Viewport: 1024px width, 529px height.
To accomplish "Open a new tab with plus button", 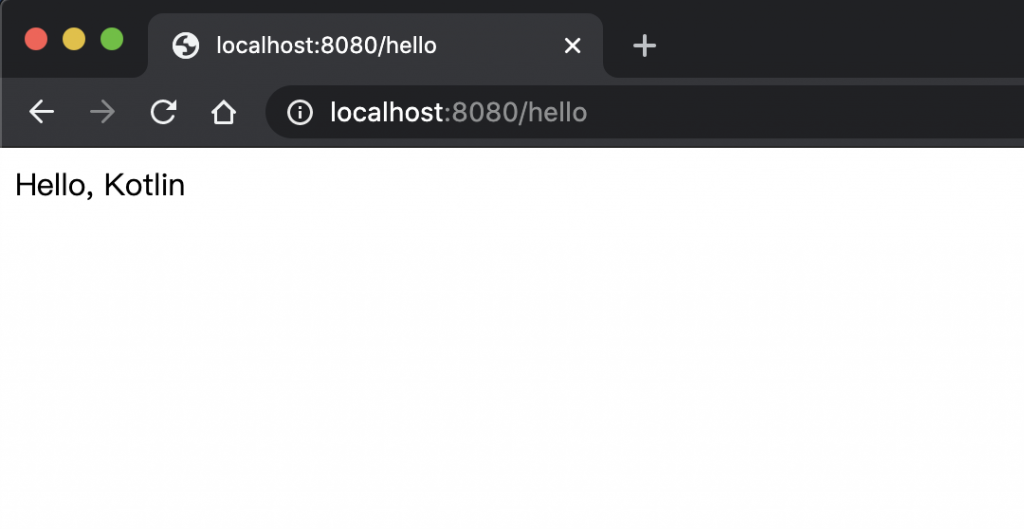I will pos(645,46).
